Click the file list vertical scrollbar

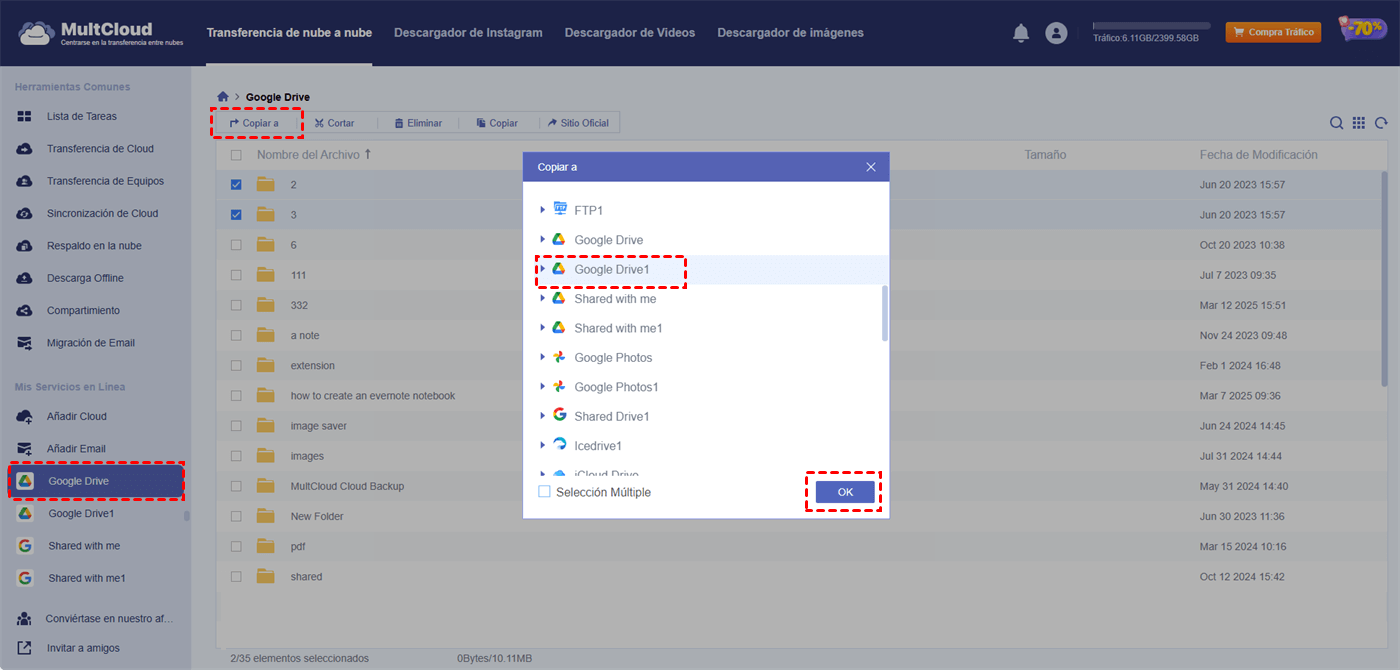point(1384,279)
